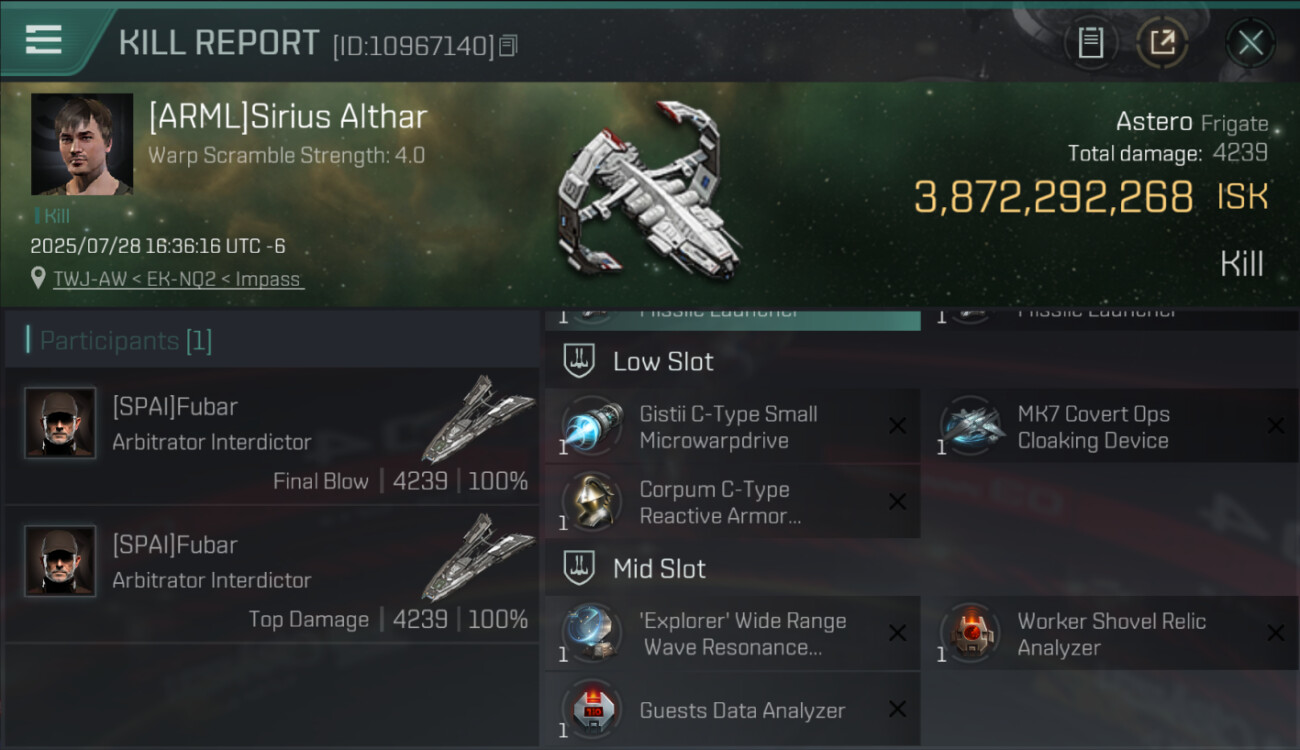1300x750 pixels.
Task: Select the Worker Shovel Relic Analyzer icon
Action: 970,633
